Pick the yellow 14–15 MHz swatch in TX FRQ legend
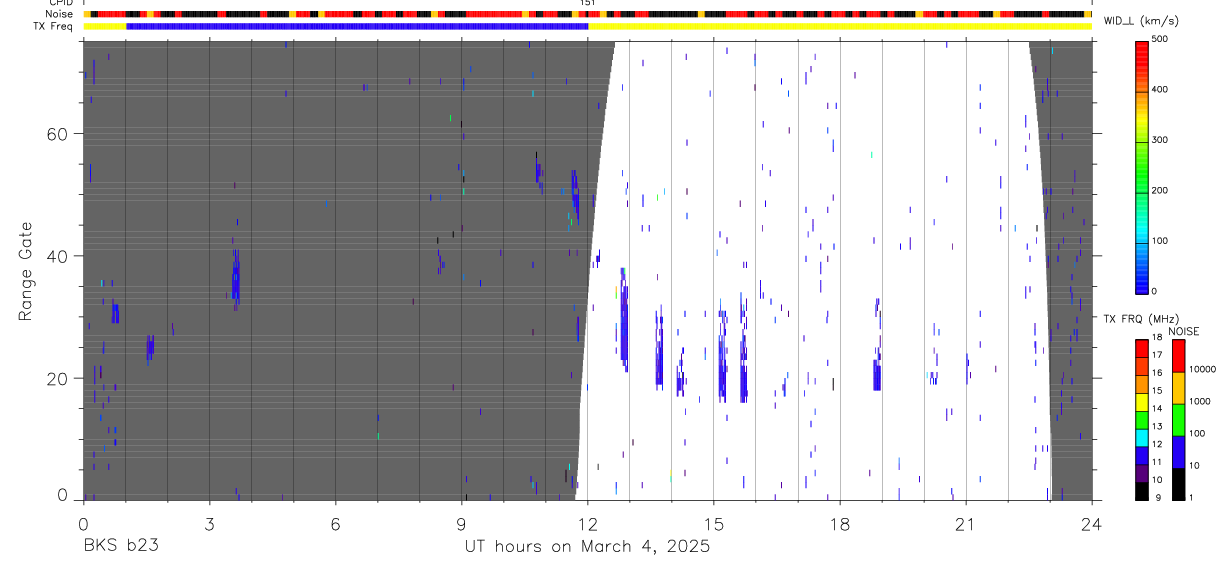Image resolution: width=1228 pixels, height=567 pixels. [1141, 400]
